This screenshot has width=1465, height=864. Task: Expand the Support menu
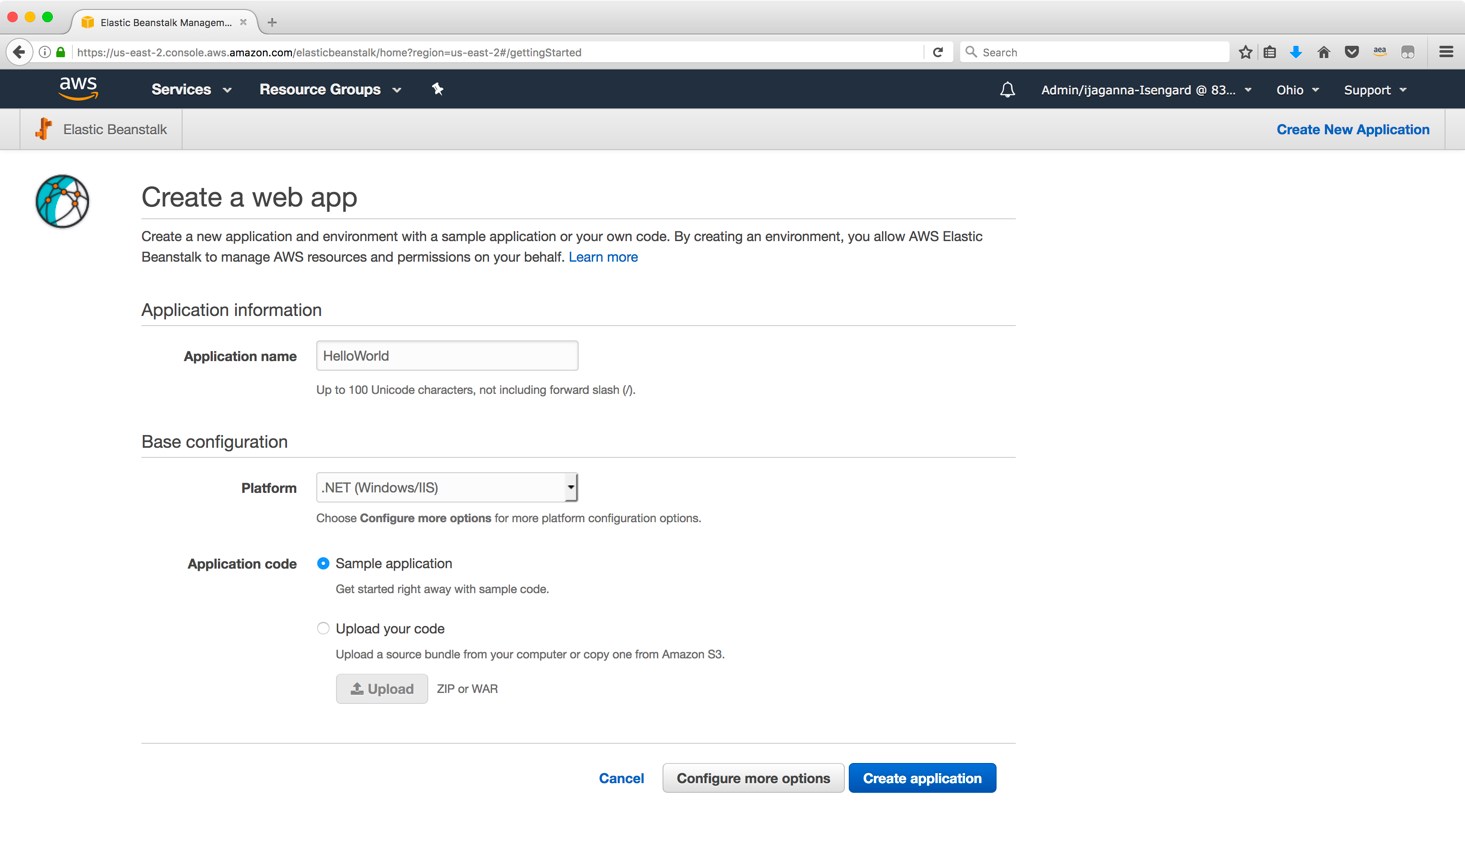tap(1375, 90)
